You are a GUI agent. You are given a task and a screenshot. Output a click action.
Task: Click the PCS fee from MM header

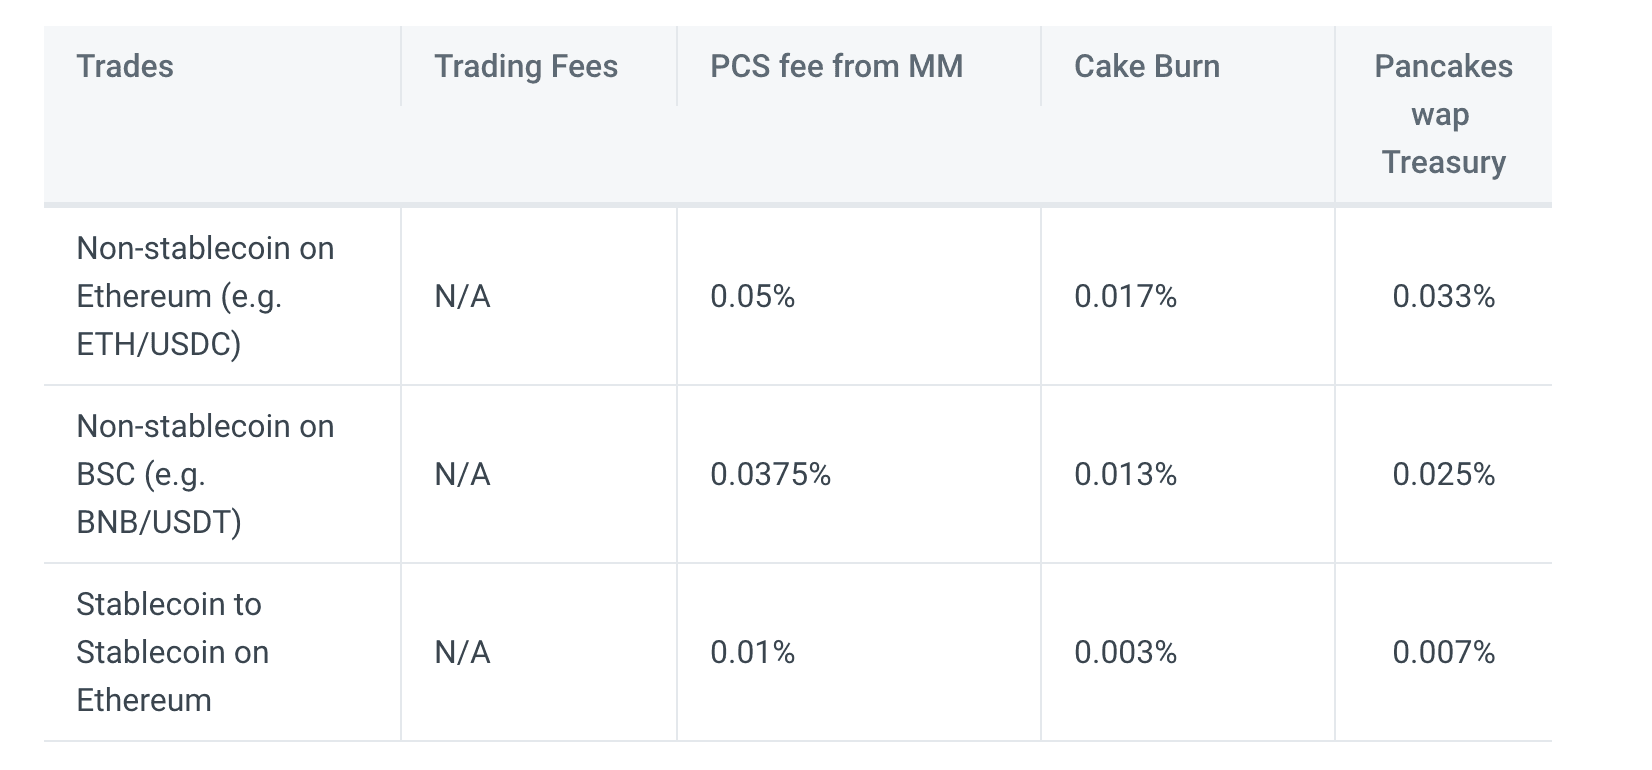click(x=836, y=67)
